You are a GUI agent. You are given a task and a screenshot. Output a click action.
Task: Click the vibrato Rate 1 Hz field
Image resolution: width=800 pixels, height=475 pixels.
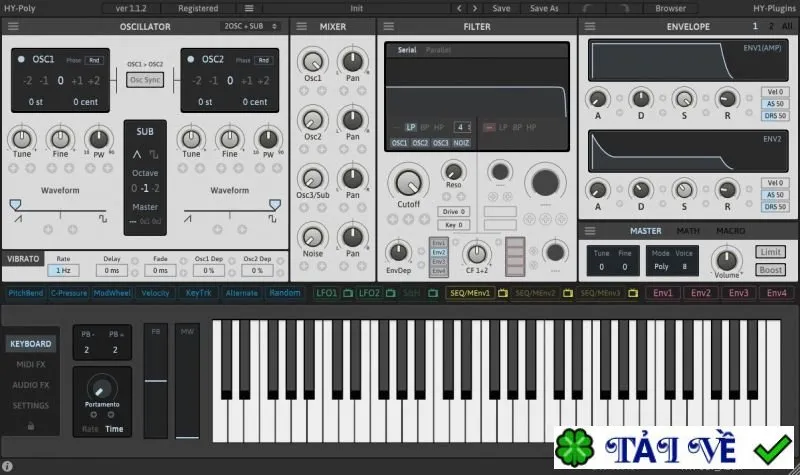[x=63, y=270]
